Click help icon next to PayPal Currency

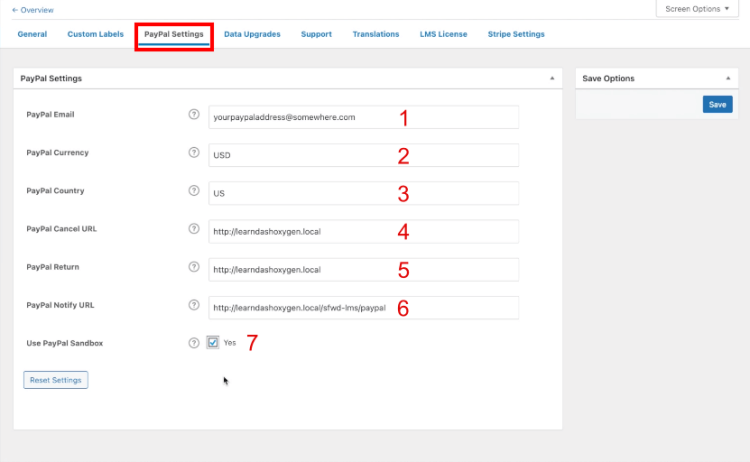pyautogui.click(x=194, y=153)
